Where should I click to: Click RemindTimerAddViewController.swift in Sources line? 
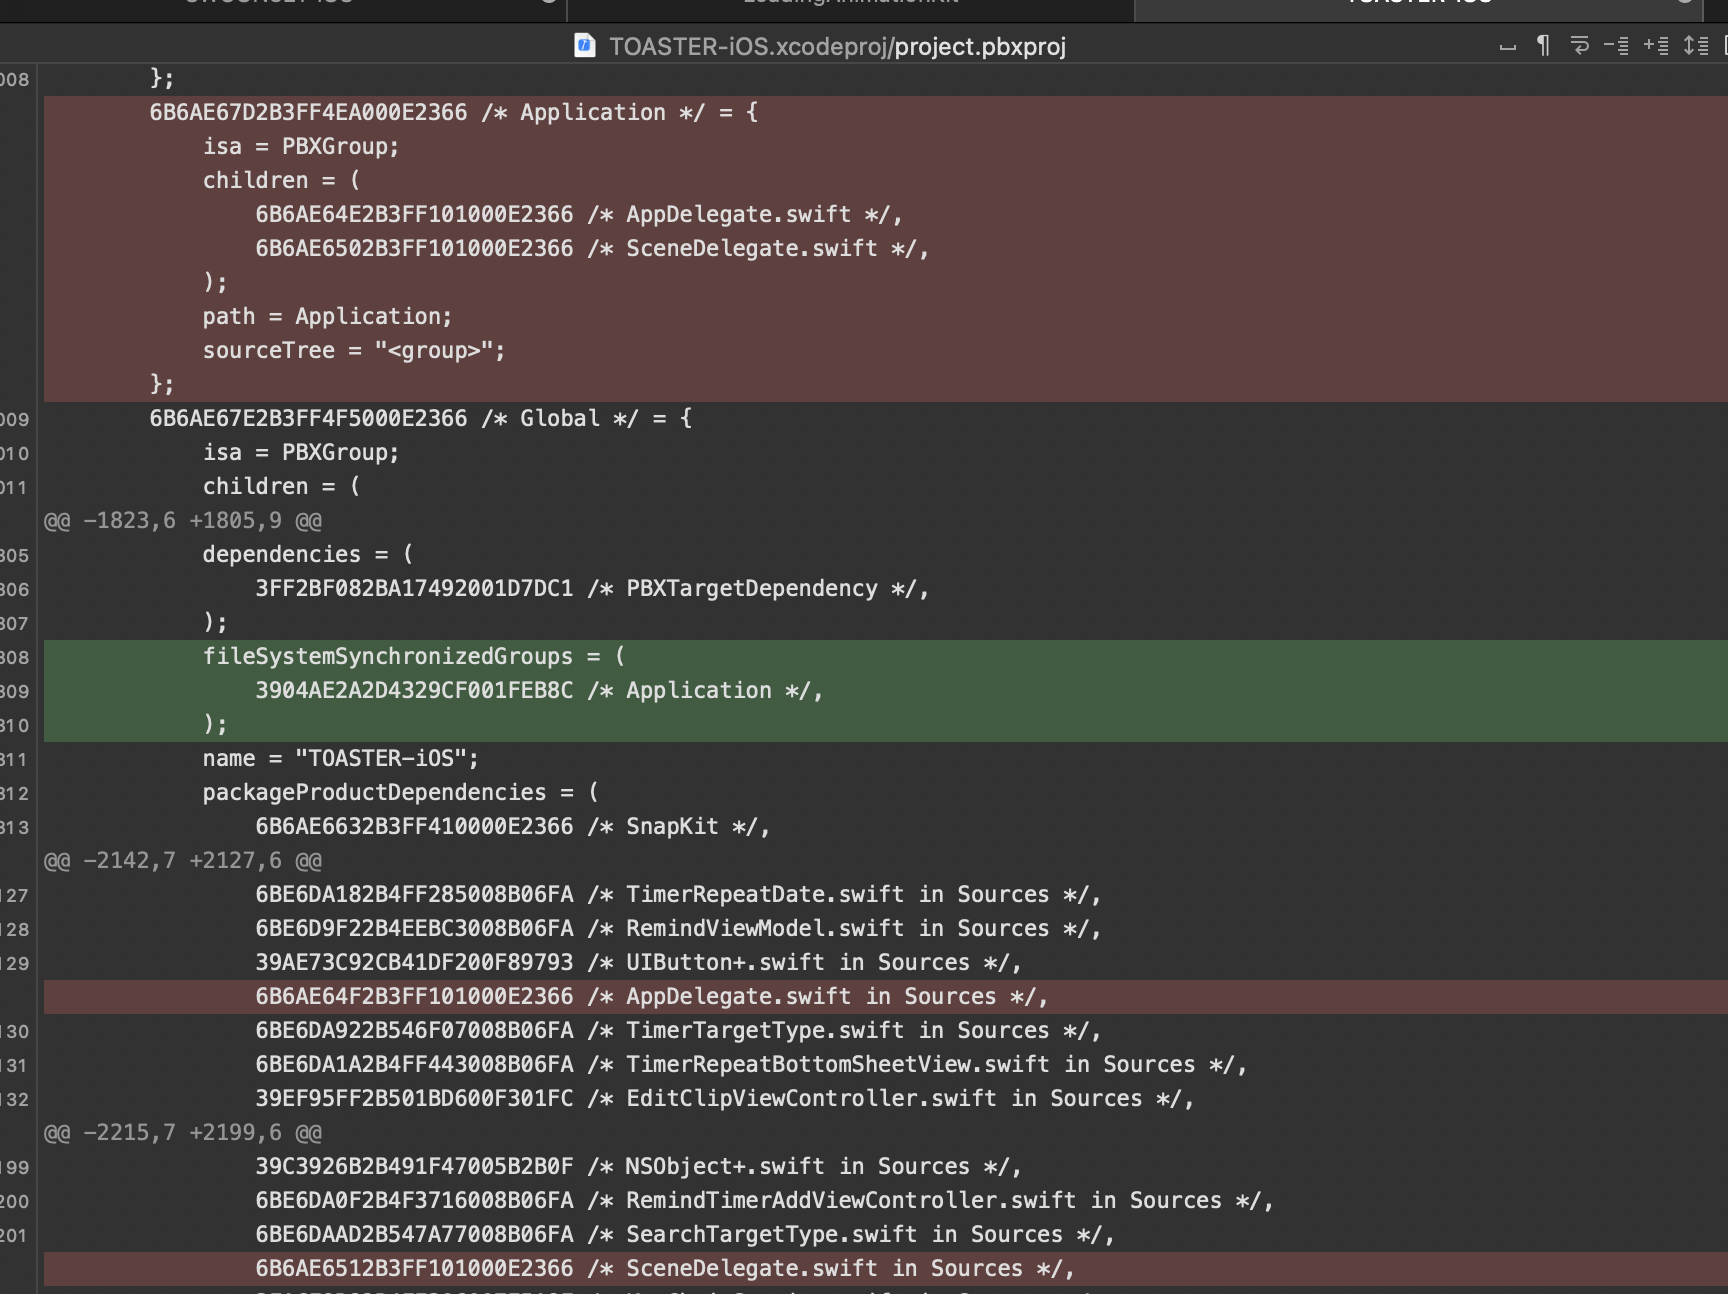(x=886, y=1201)
